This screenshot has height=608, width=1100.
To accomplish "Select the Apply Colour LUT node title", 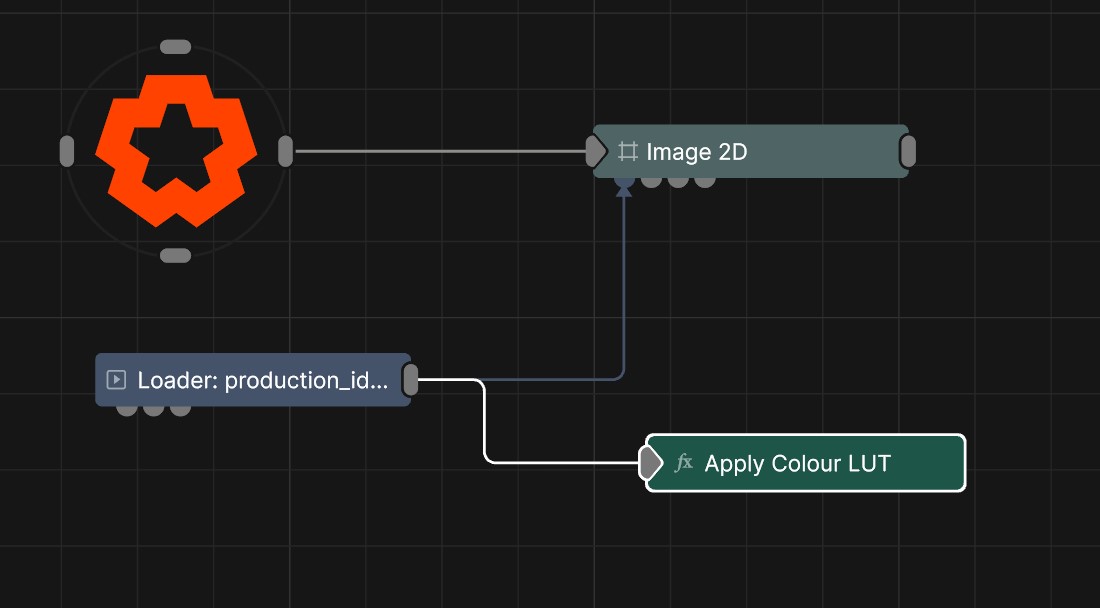I will pos(797,463).
